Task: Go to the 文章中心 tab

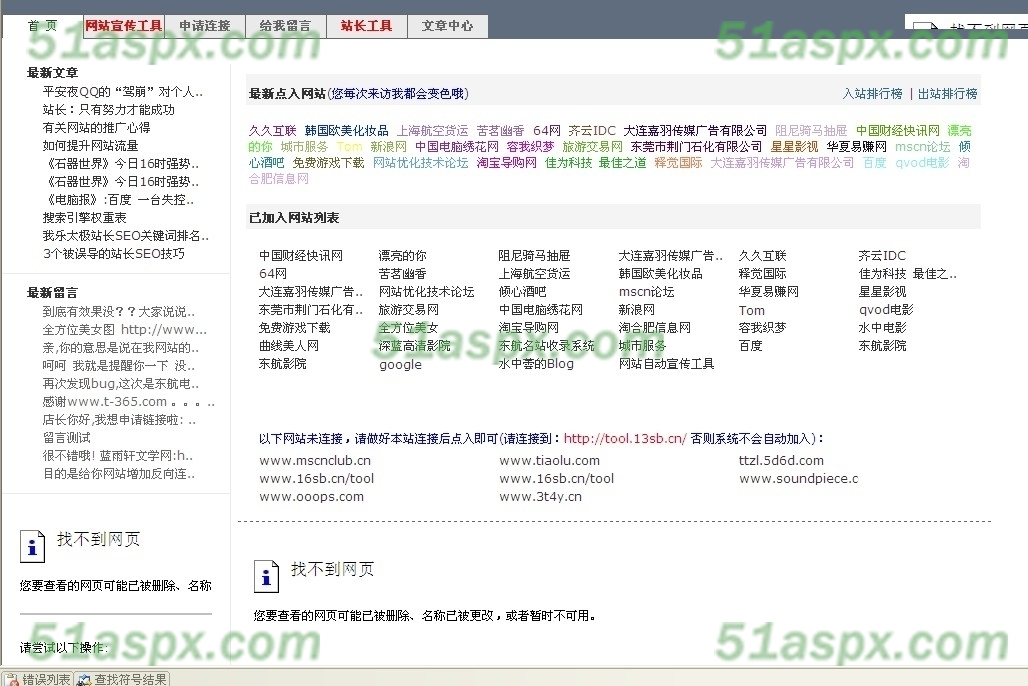Action: click(447, 26)
